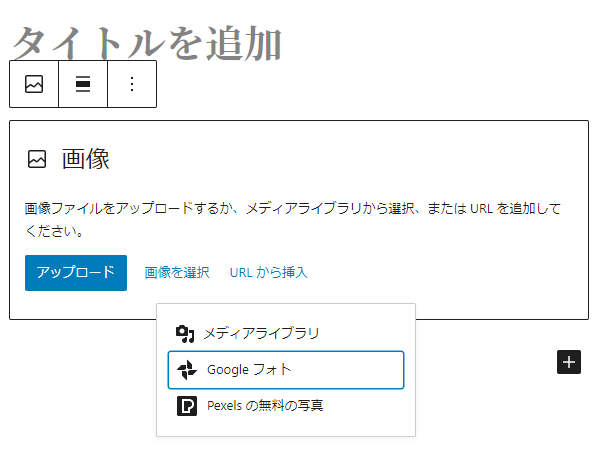
Task: Choose Google フォト menu entry
Action: (286, 370)
